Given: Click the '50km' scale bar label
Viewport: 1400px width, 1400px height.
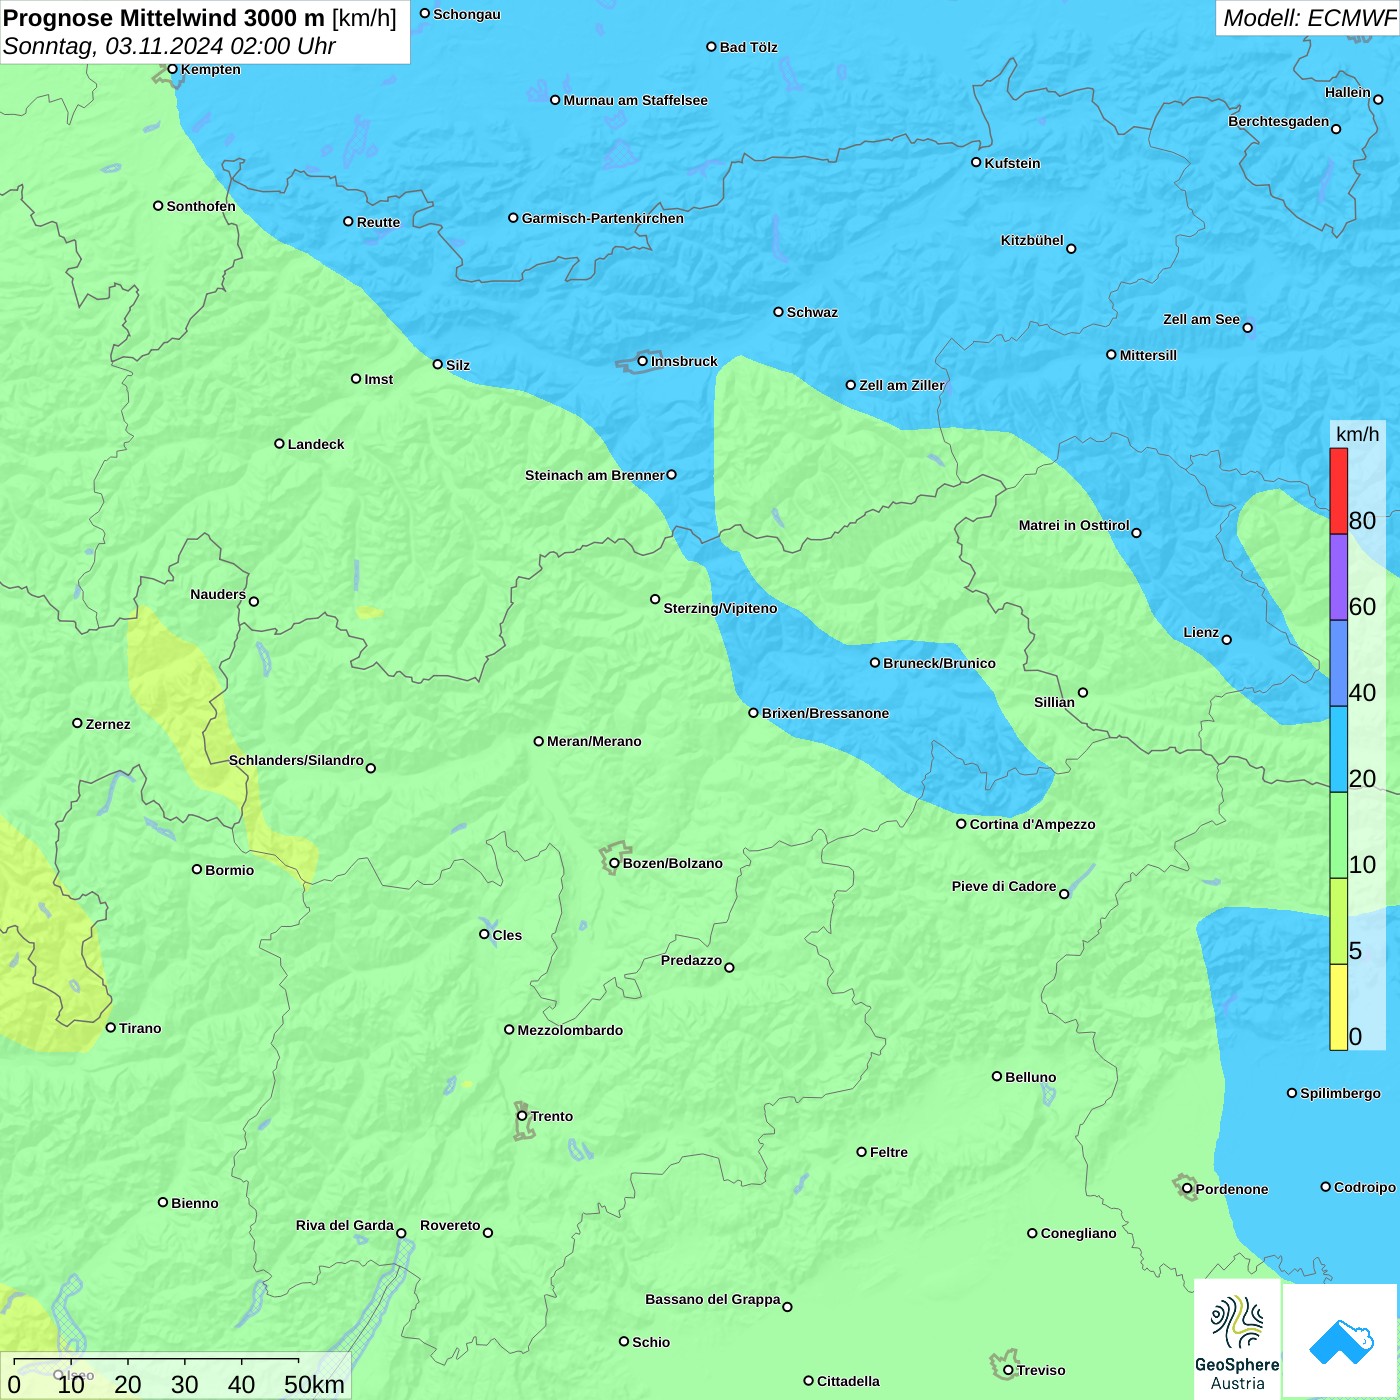Looking at the screenshot, I should tap(314, 1384).
